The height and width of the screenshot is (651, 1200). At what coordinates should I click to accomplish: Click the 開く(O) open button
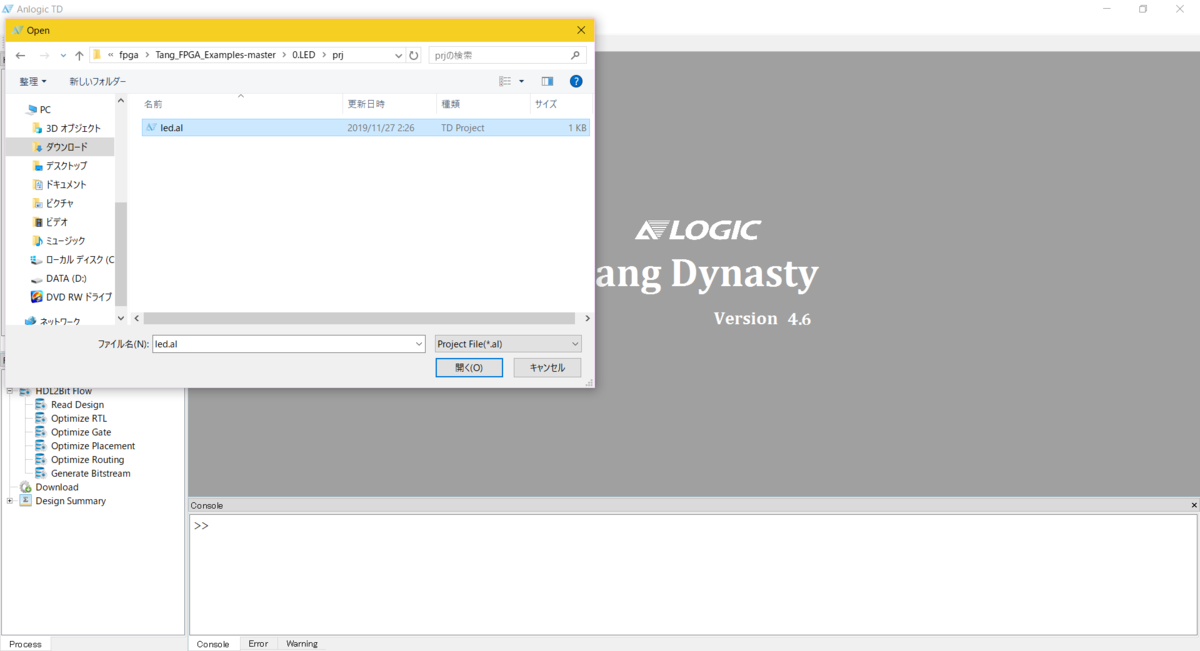pos(469,368)
